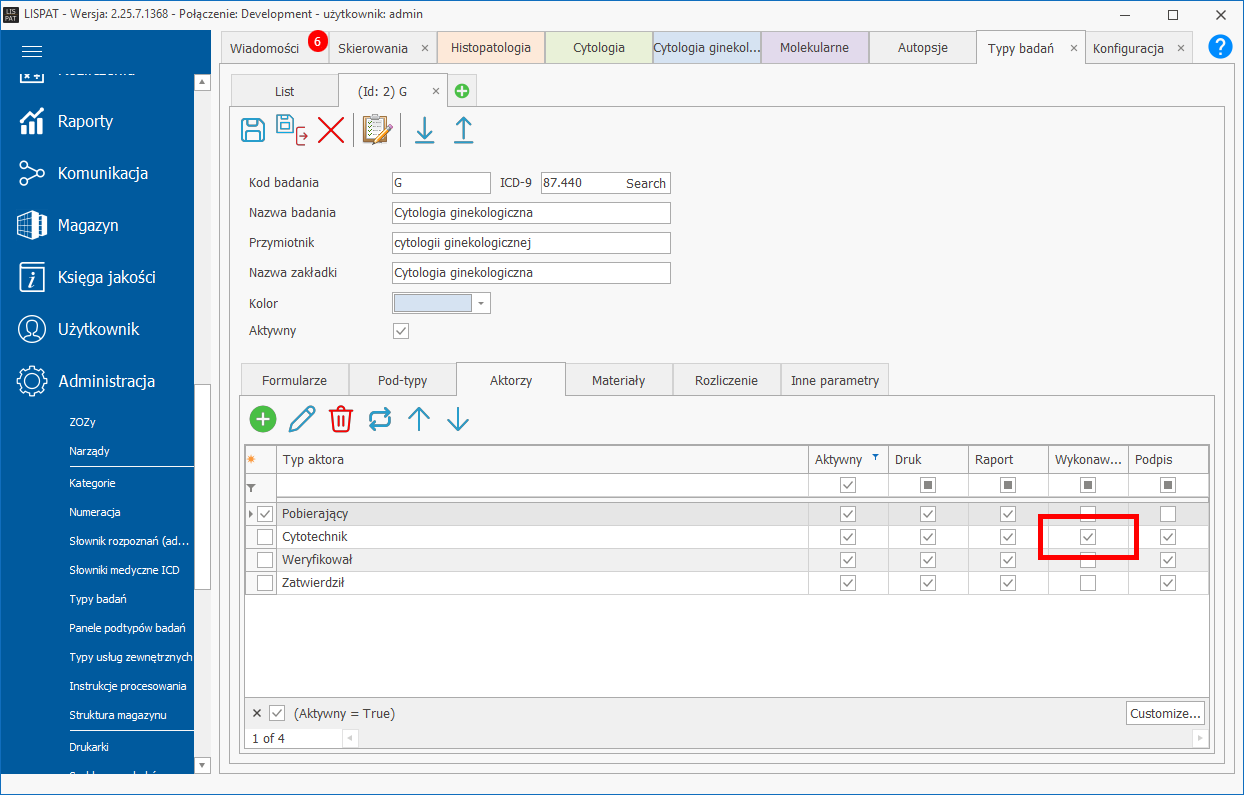Toggle Podpis checkbox for Pobierający row
This screenshot has height=795, width=1244.
(x=1167, y=514)
